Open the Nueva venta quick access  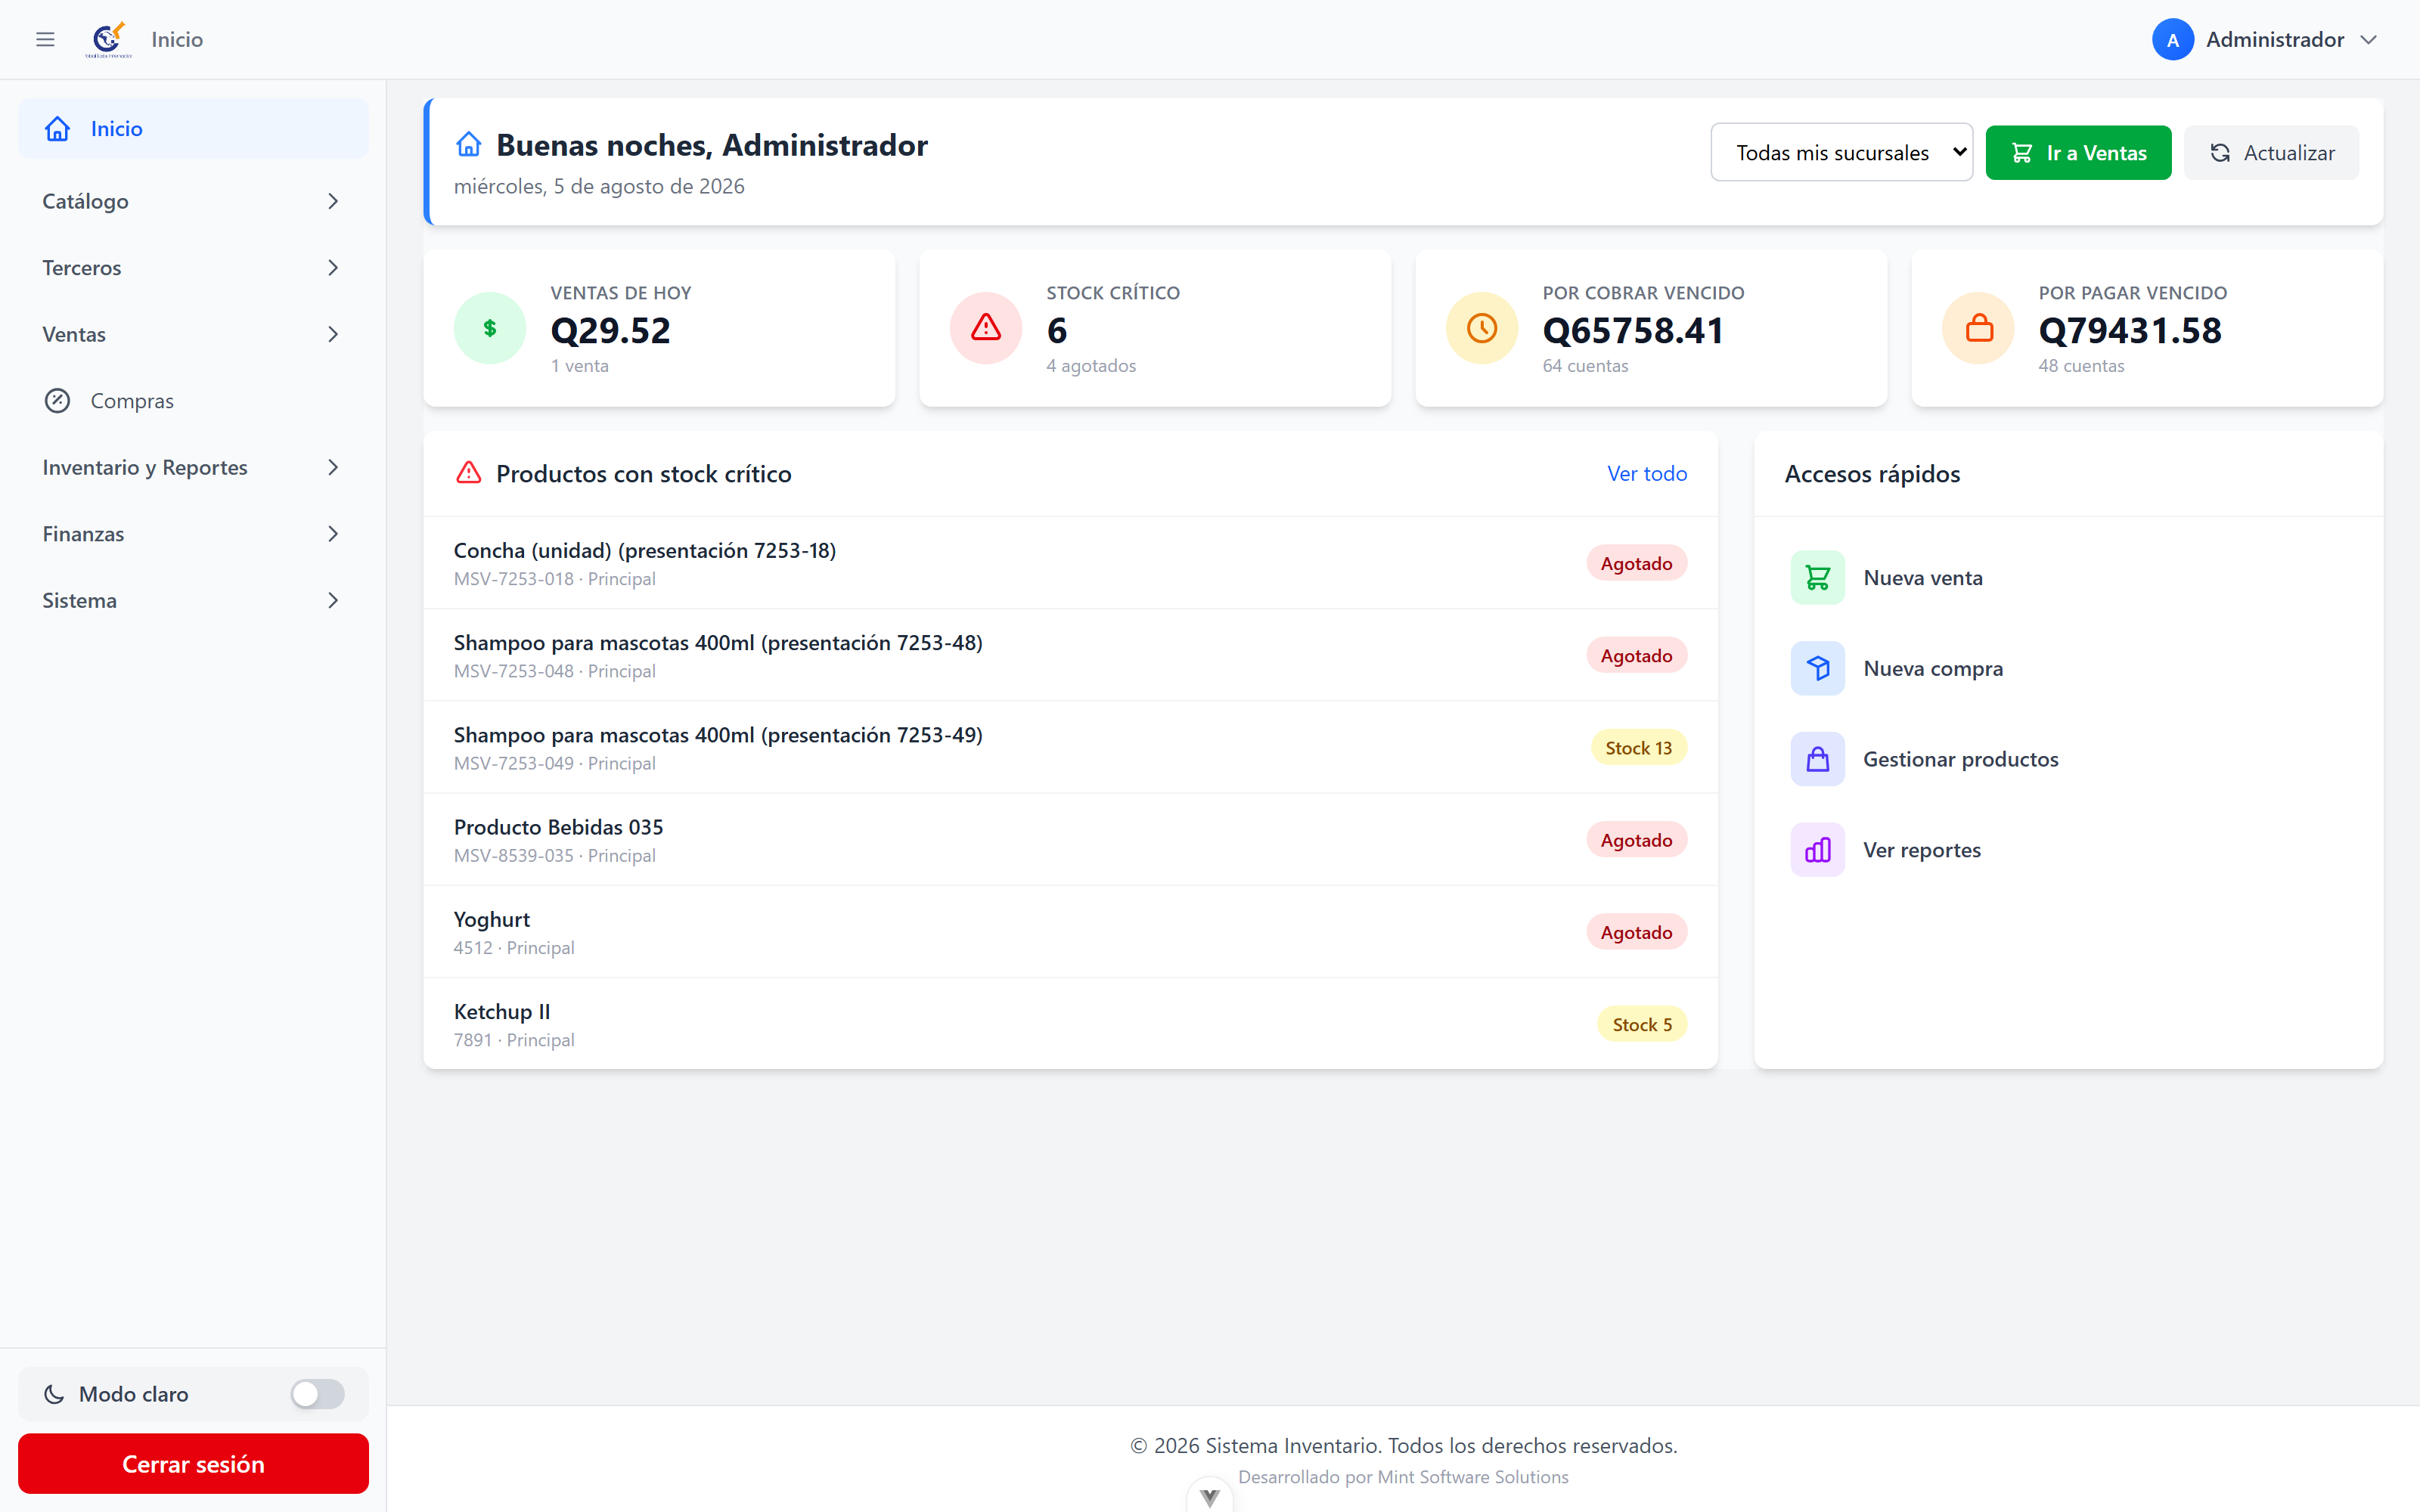(2068, 578)
